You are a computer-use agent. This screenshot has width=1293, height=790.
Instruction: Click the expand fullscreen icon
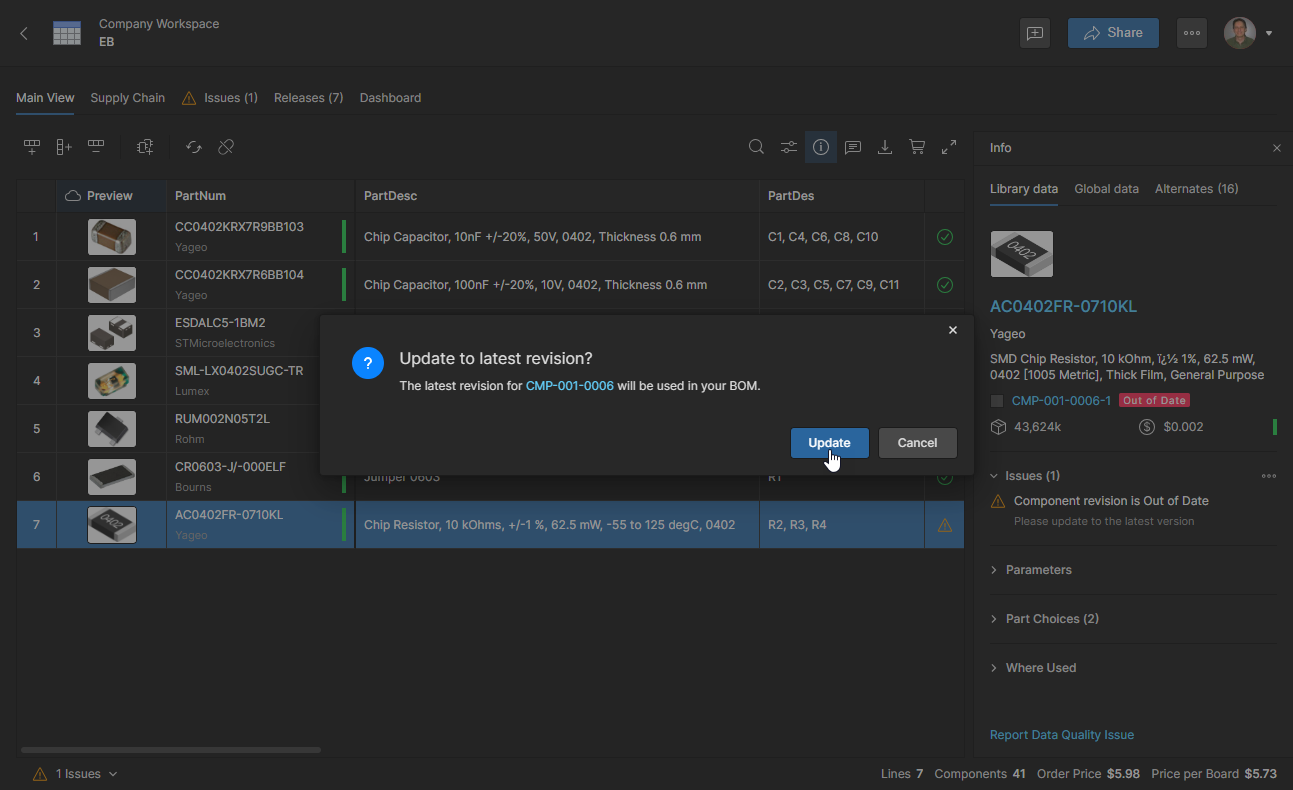(x=949, y=147)
